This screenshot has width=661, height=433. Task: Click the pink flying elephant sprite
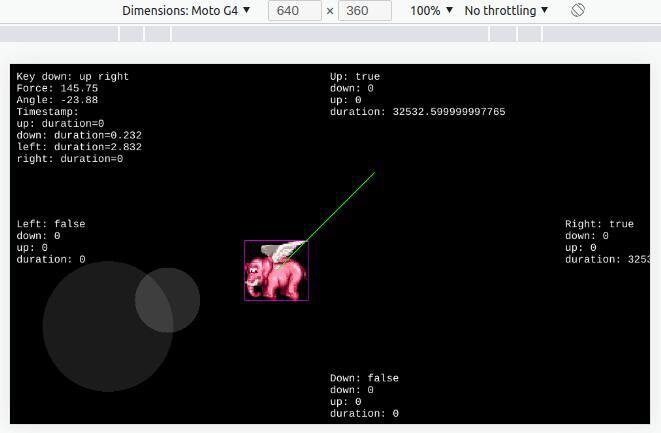276,270
